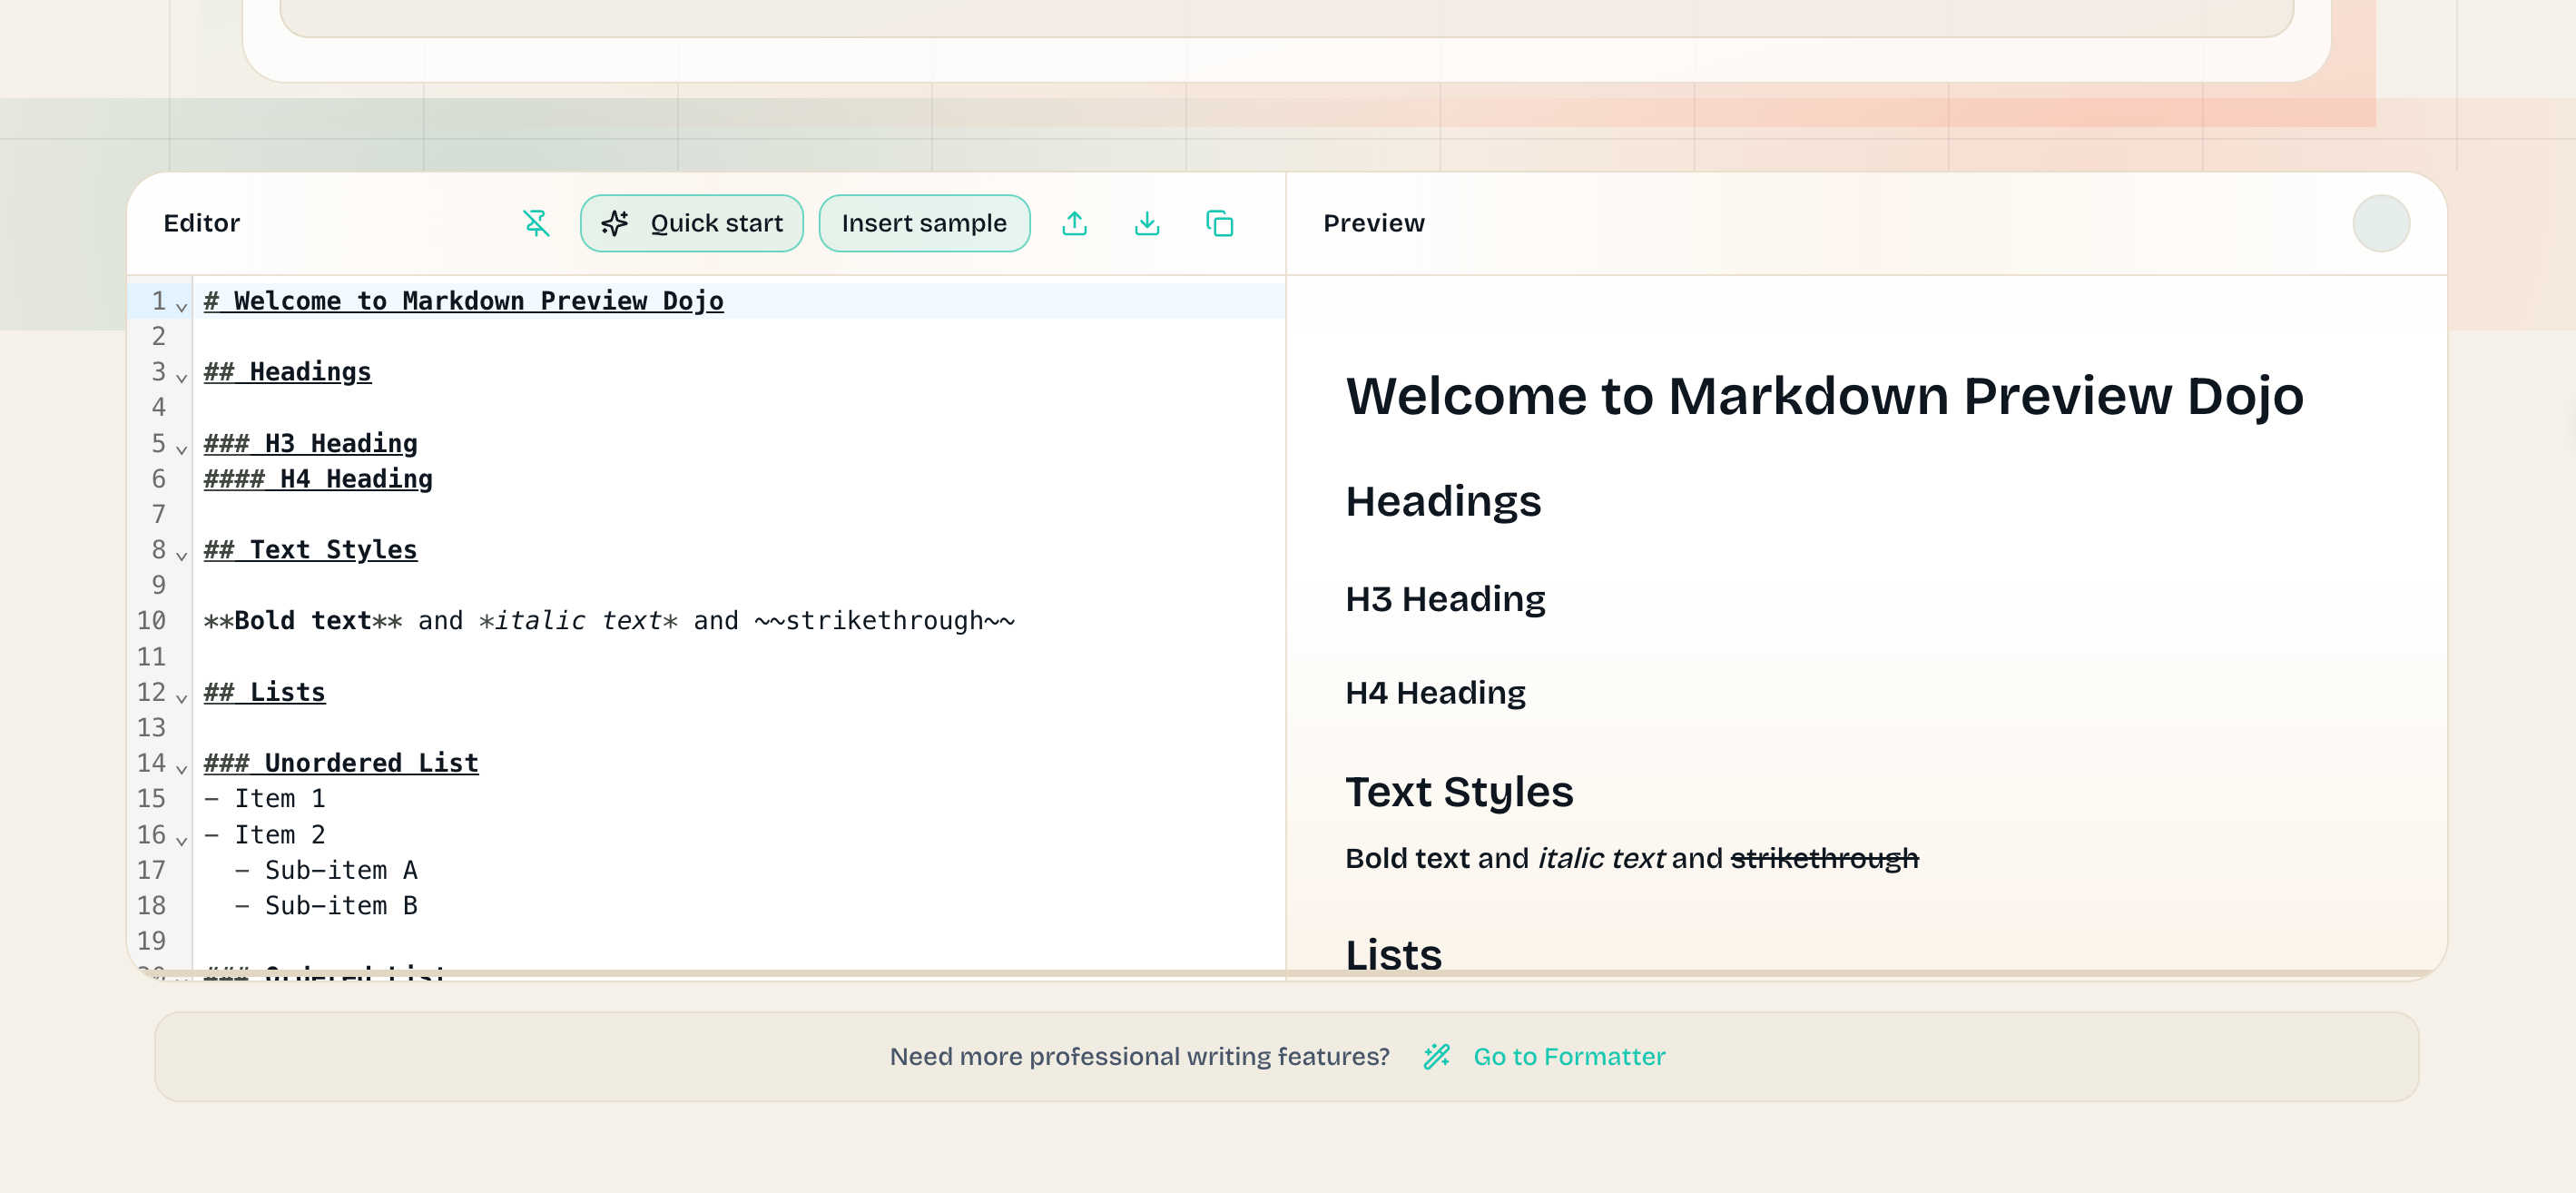This screenshot has height=1193, width=2576.
Task: Toggle scroll synchronization off
Action: (x=536, y=223)
